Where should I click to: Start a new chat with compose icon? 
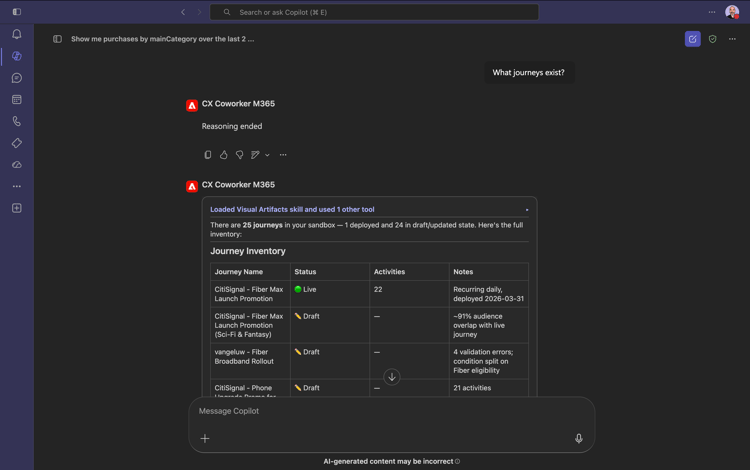(692, 39)
